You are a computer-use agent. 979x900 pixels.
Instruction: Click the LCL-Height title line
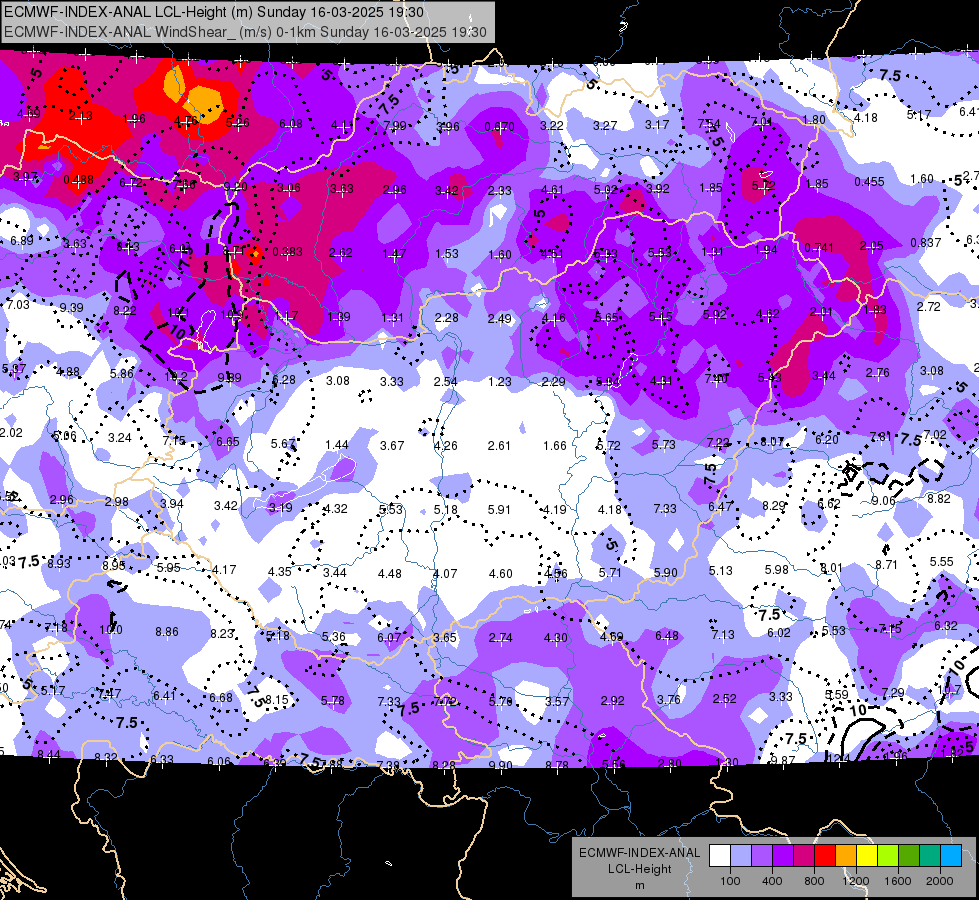click(x=214, y=12)
